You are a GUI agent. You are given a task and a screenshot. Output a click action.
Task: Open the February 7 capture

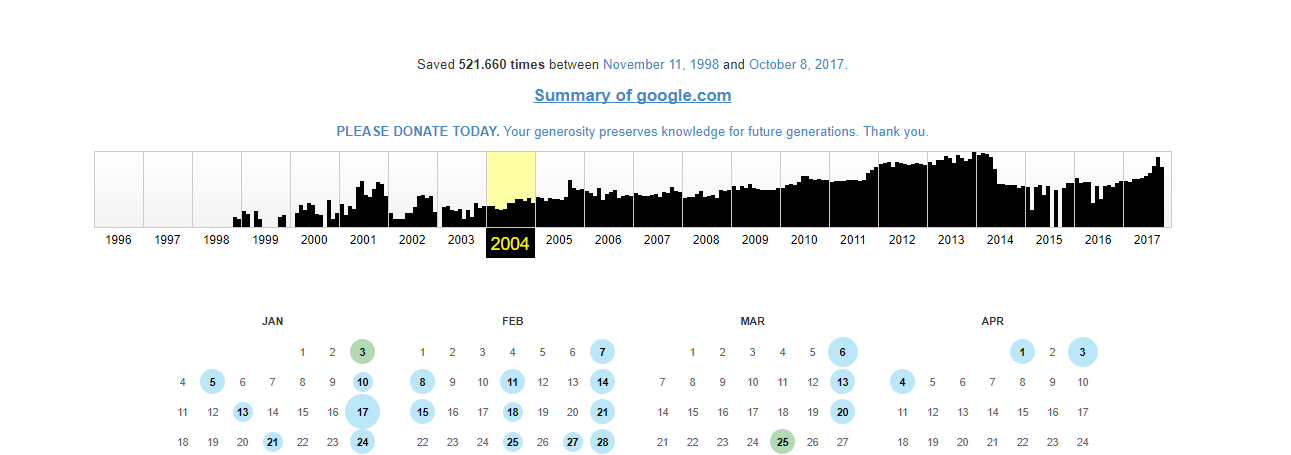point(602,352)
